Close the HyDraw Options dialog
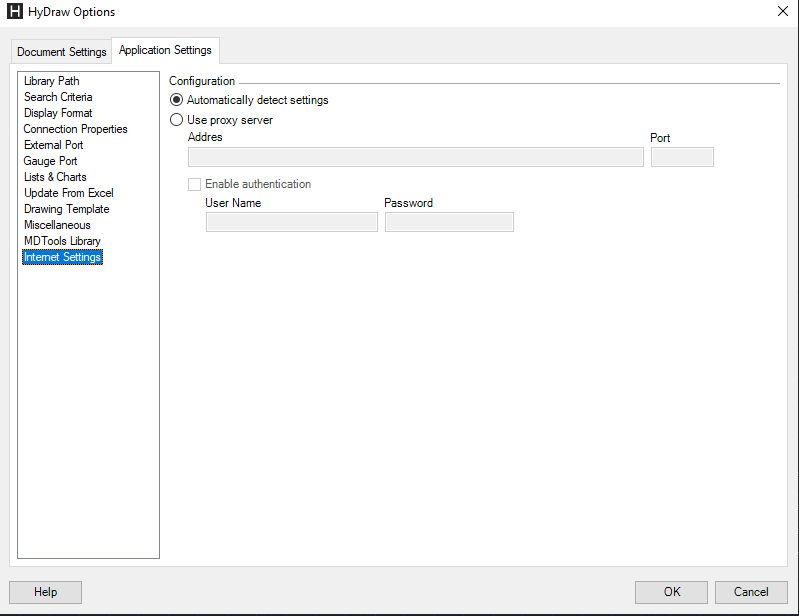Image resolution: width=799 pixels, height=616 pixels. (783, 11)
